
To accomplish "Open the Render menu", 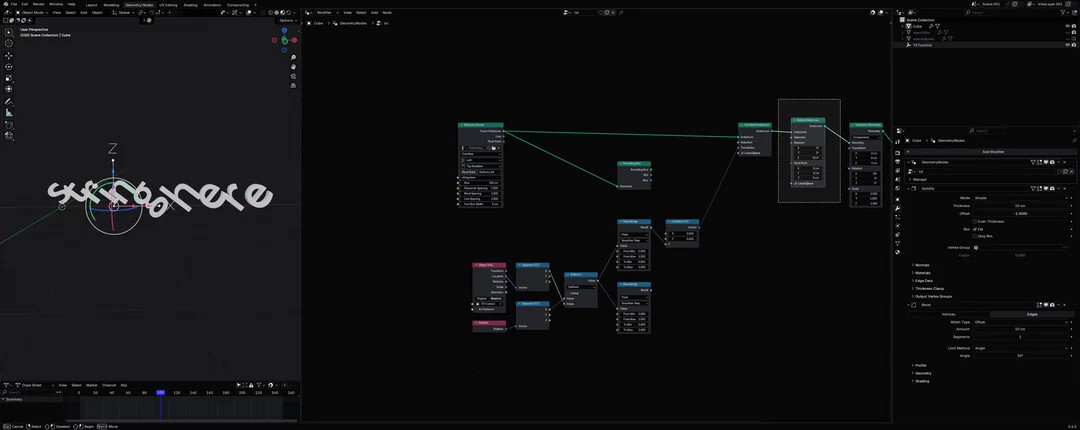I will (39, 4).
